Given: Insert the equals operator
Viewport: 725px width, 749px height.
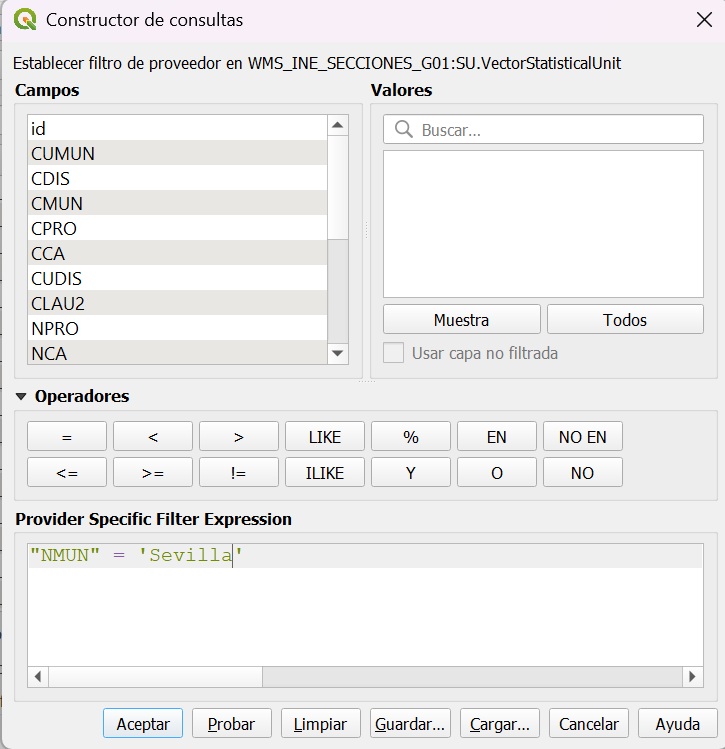Looking at the screenshot, I should click(67, 437).
